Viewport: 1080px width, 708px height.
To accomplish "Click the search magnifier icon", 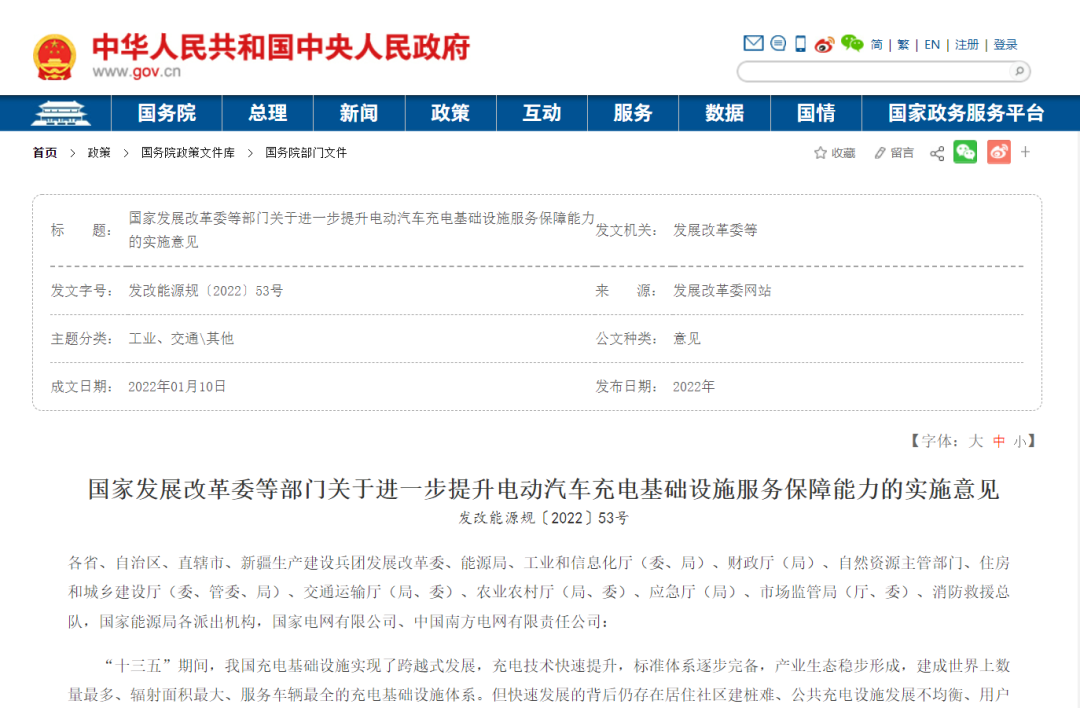I will [x=1018, y=71].
